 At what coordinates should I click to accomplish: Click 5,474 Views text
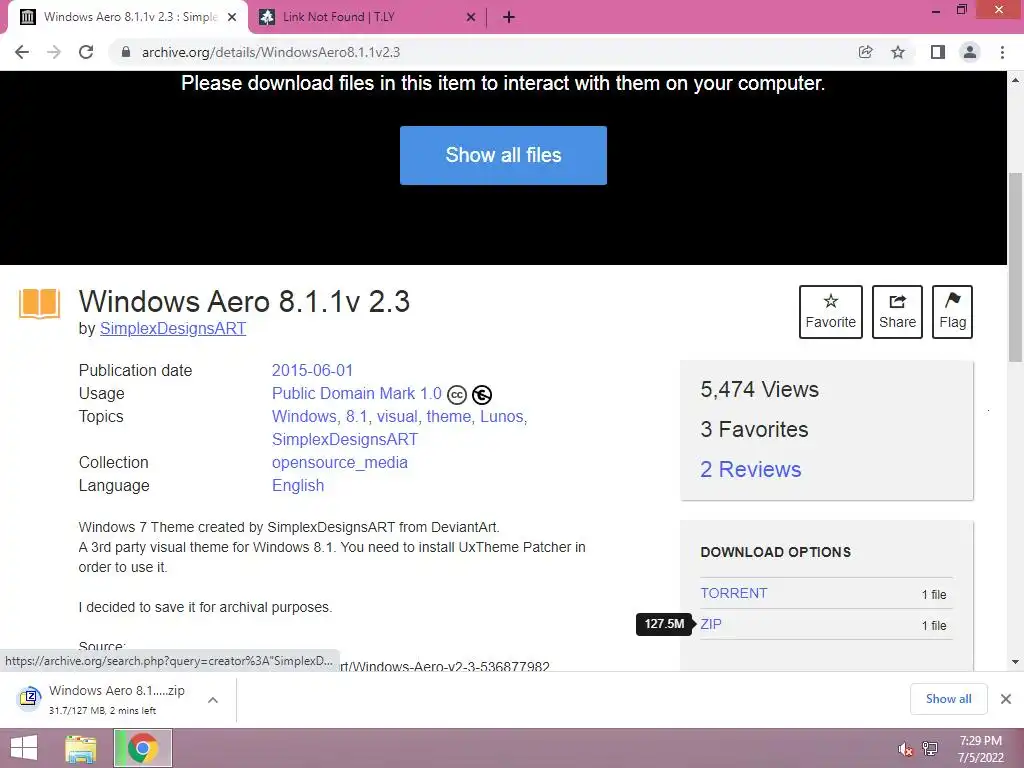760,389
